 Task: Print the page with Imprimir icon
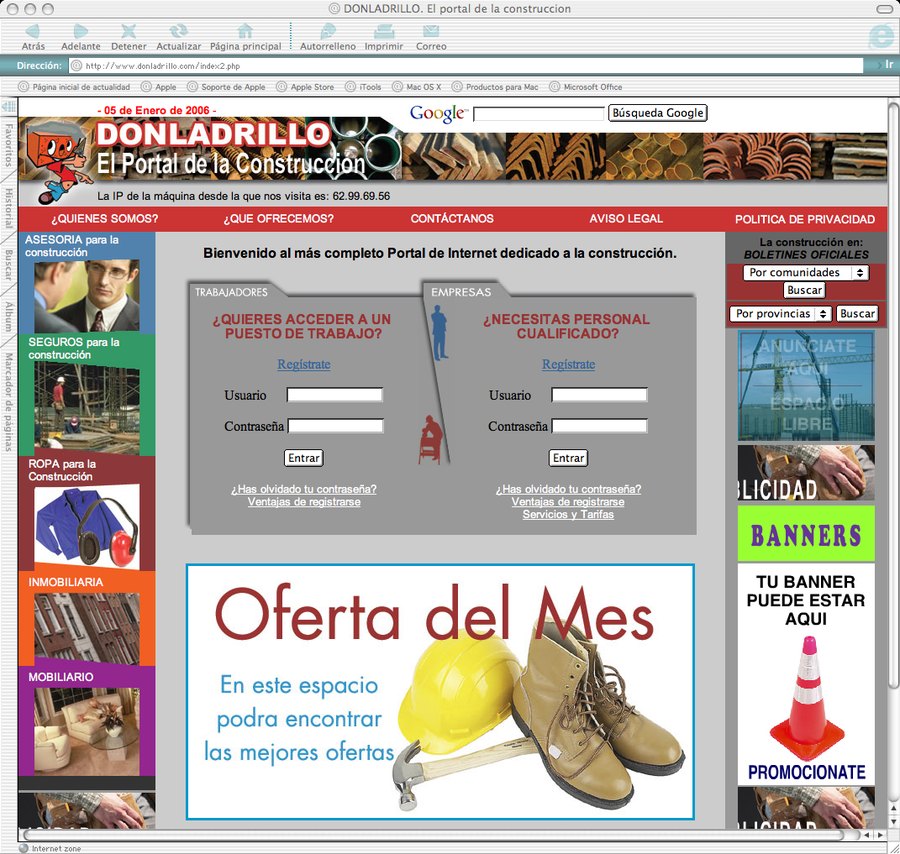pos(384,32)
